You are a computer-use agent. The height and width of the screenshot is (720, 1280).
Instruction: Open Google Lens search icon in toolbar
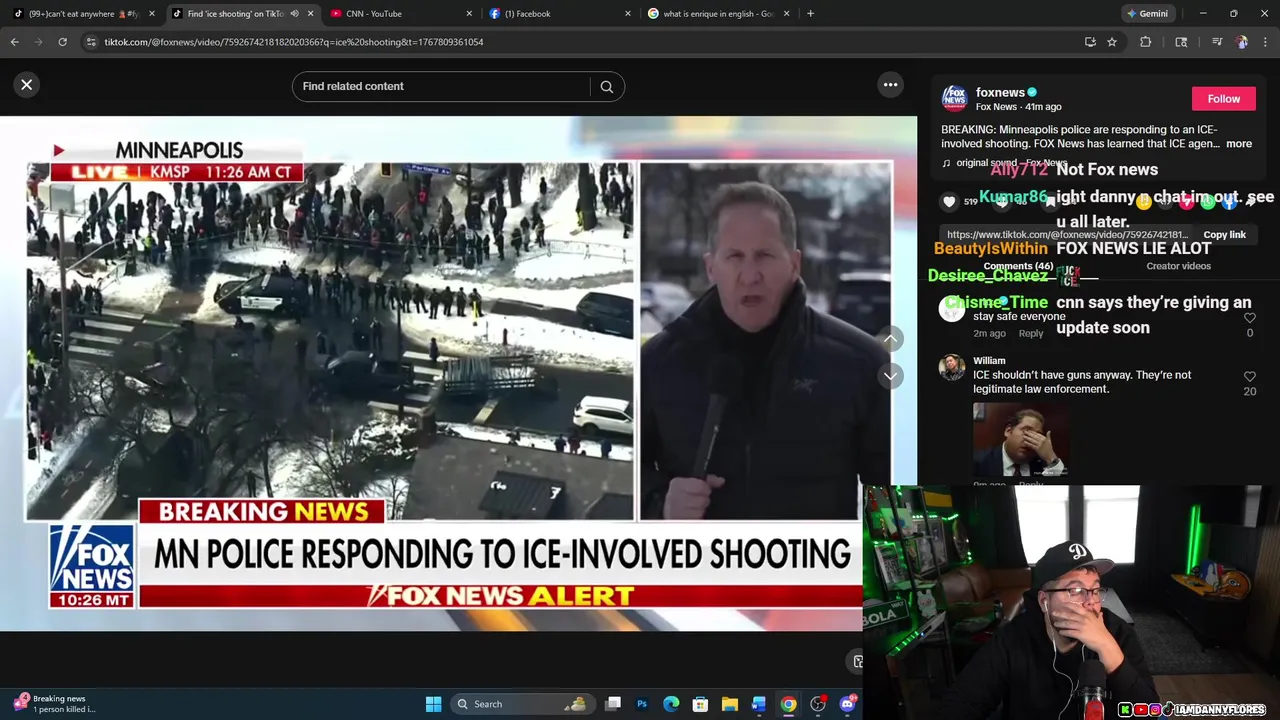tap(1181, 42)
